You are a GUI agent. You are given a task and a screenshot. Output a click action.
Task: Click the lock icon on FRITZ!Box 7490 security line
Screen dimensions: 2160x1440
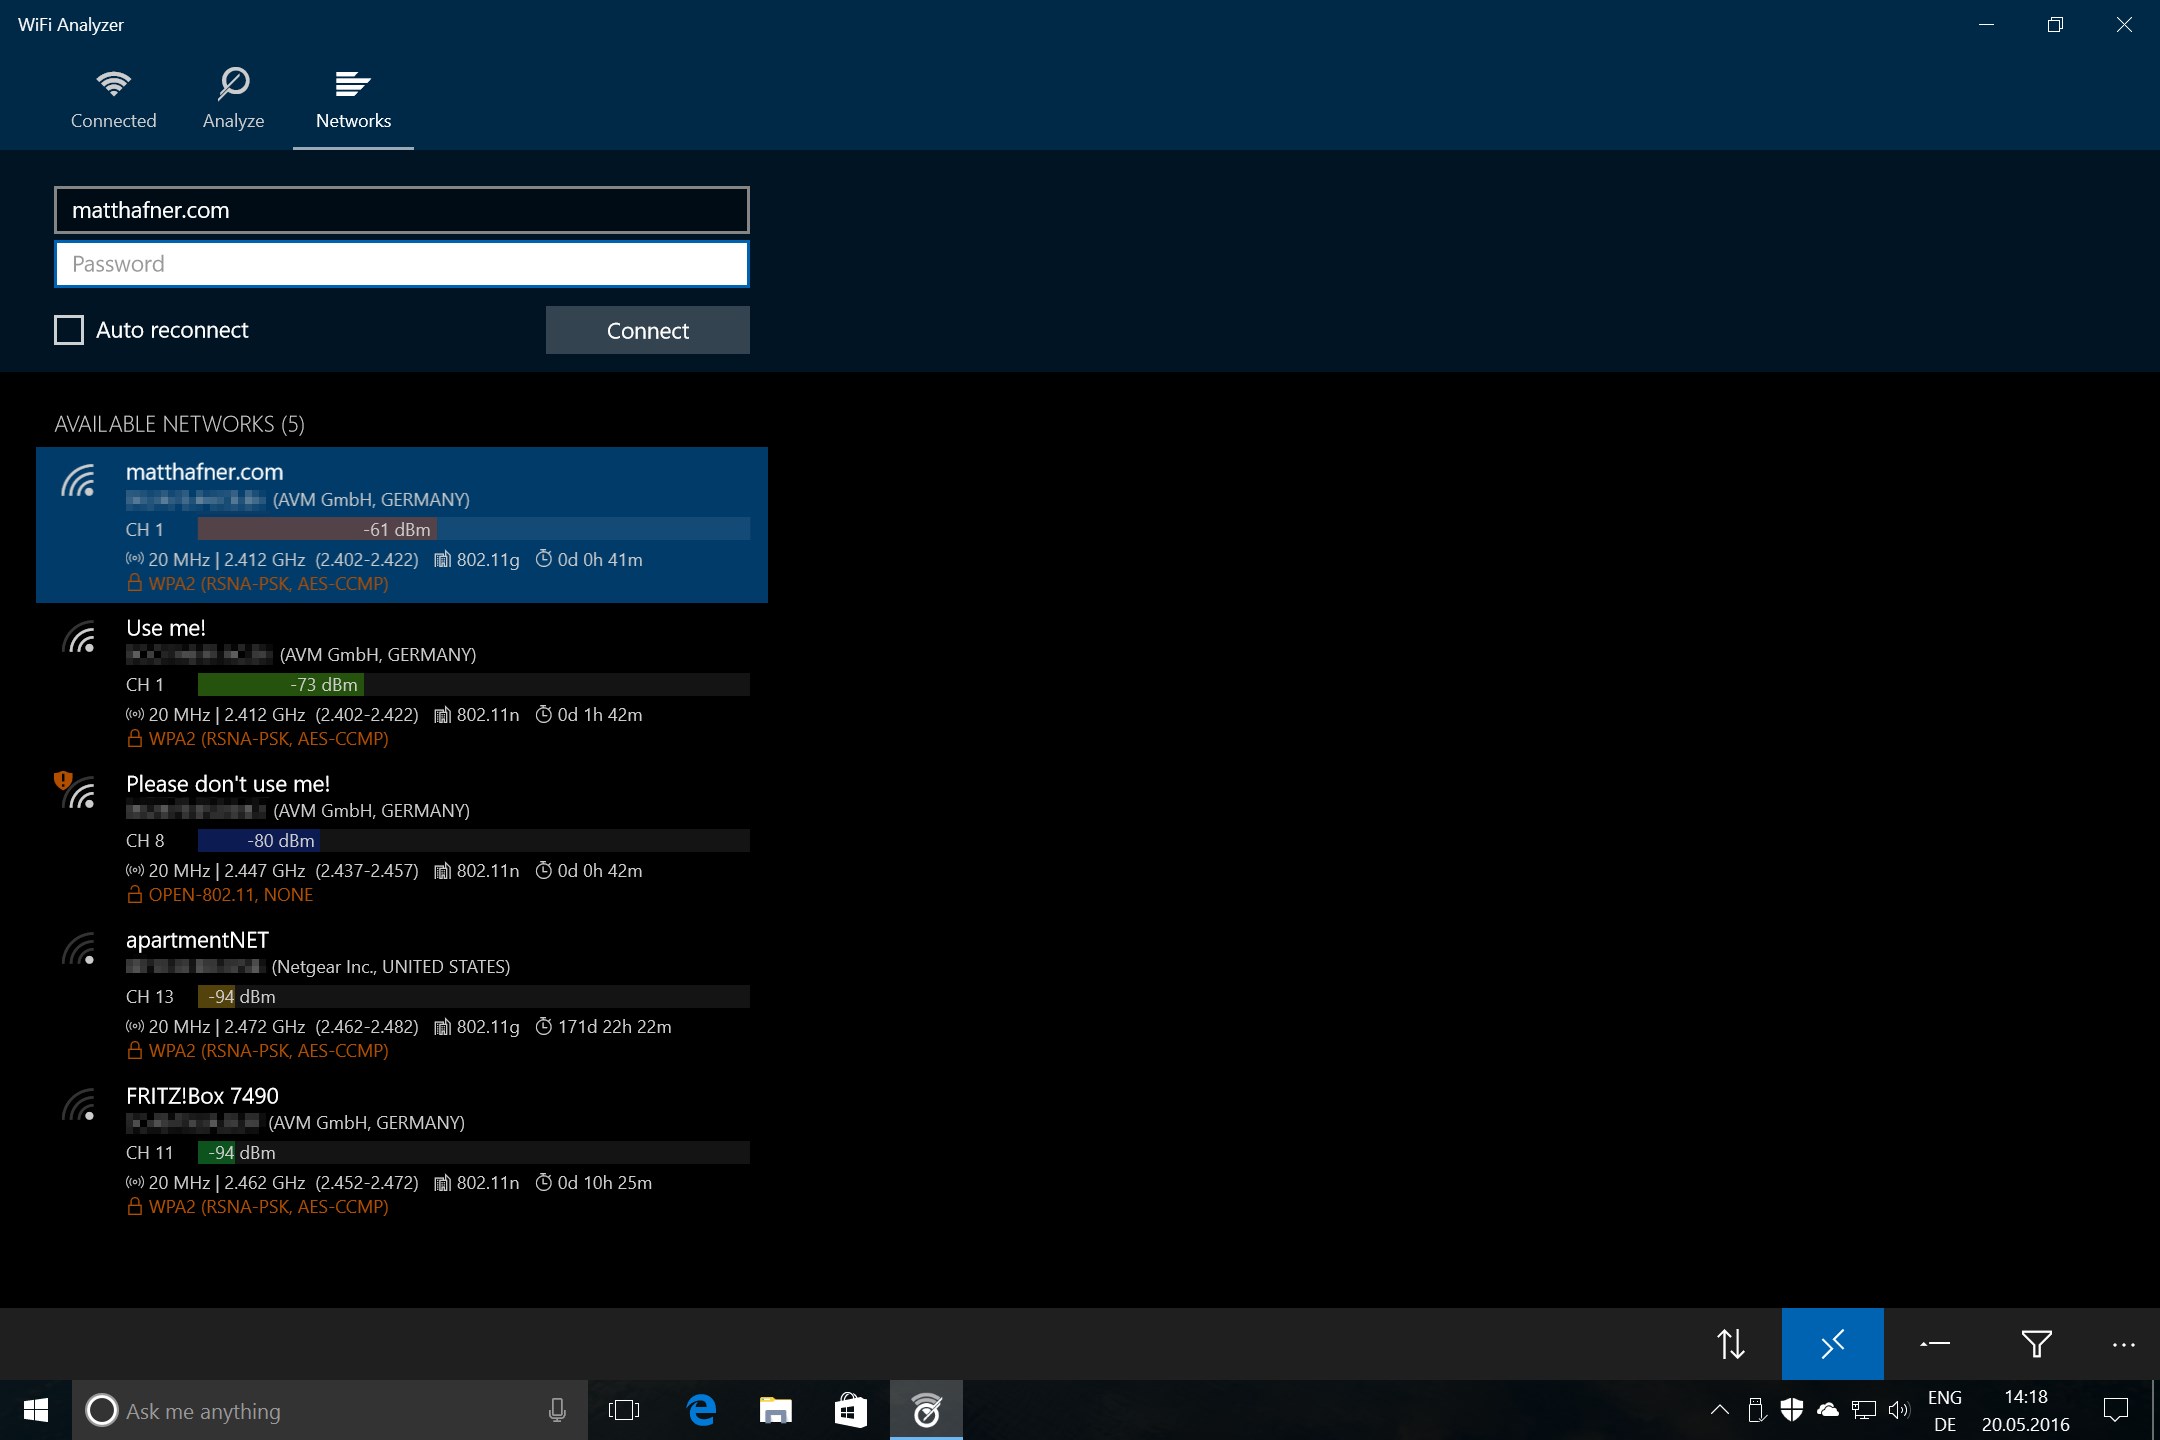pos(135,1207)
